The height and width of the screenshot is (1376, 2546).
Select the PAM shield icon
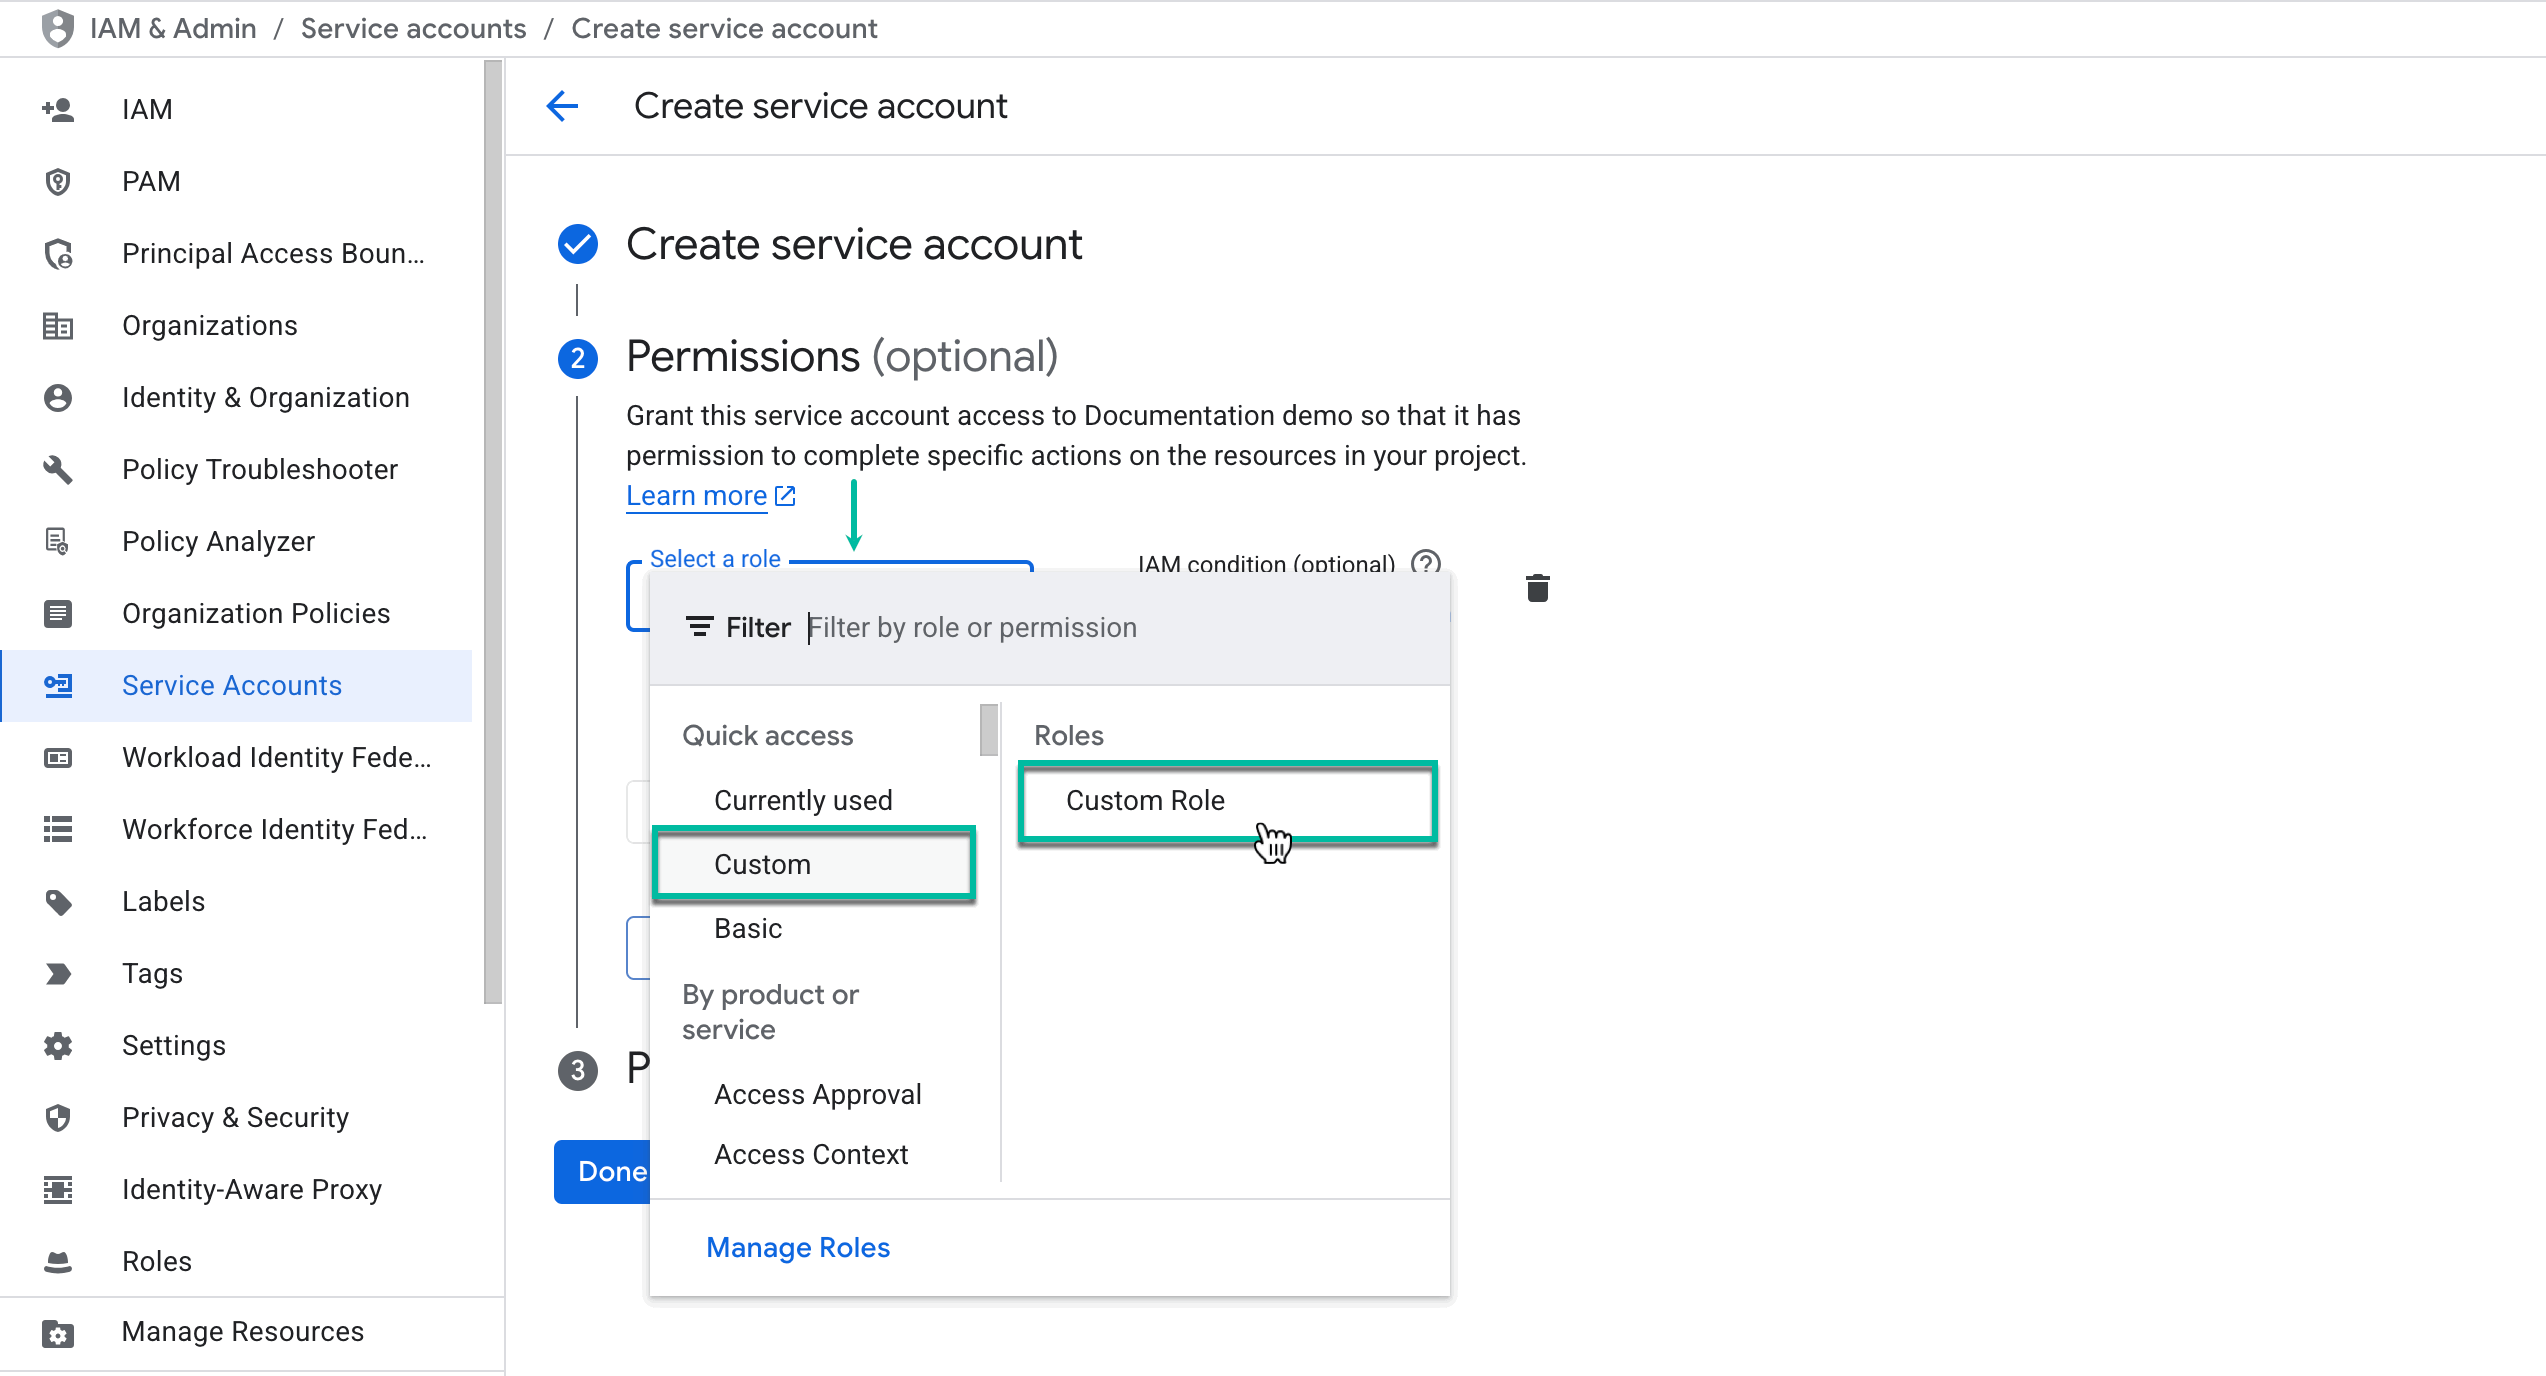(x=57, y=181)
